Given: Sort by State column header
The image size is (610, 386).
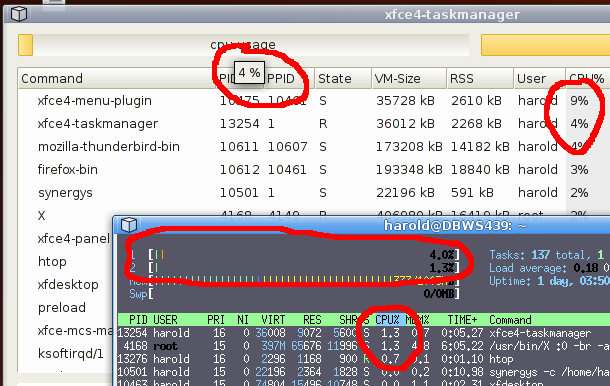Looking at the screenshot, I should pos(342,79).
